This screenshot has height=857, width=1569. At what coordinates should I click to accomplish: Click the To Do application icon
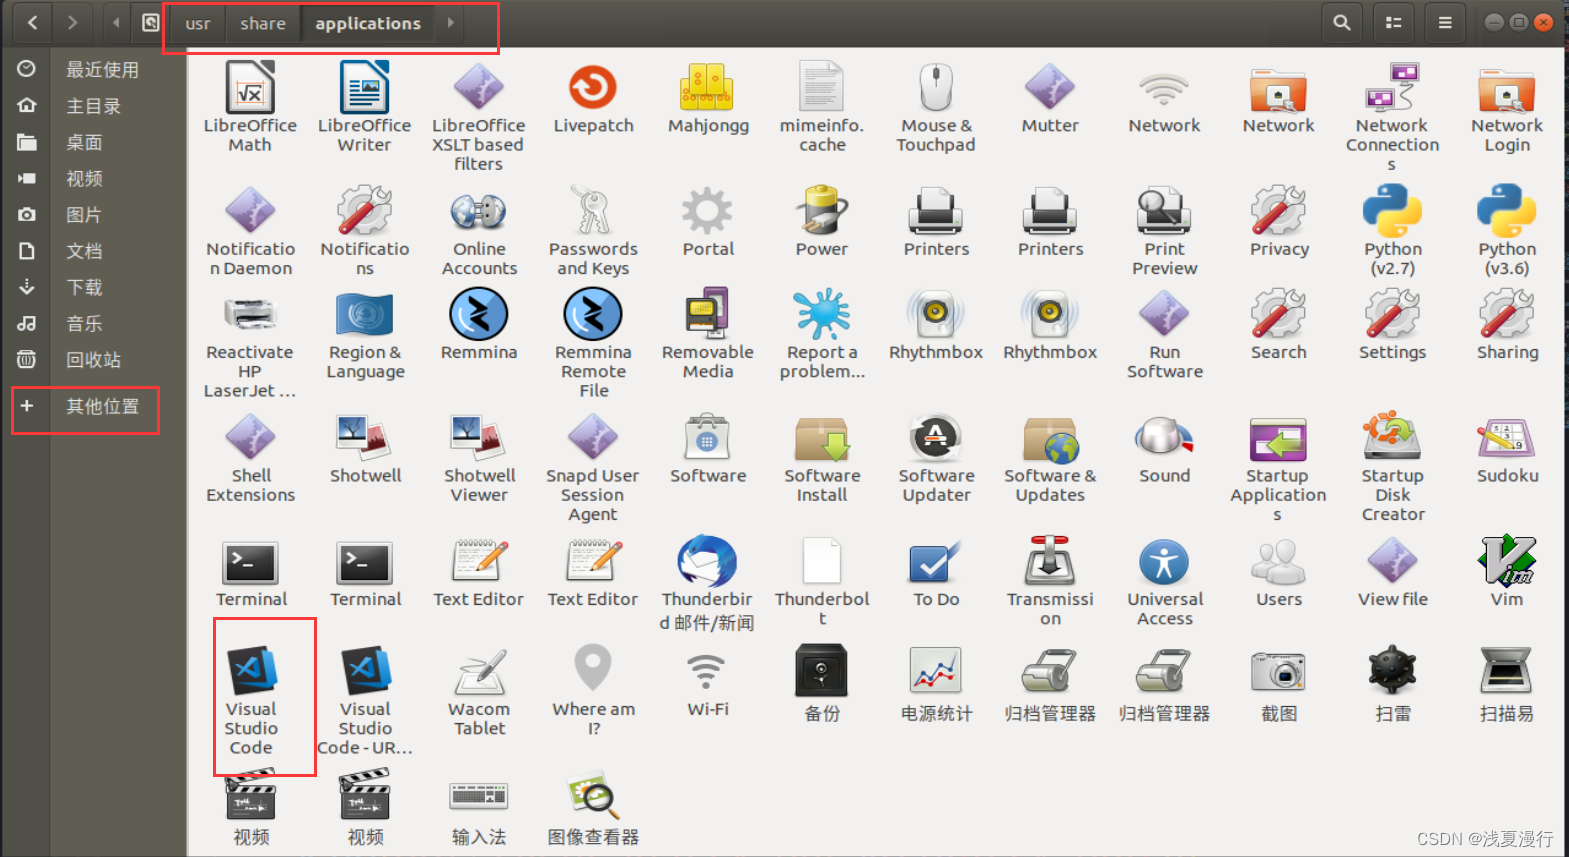[x=936, y=561]
